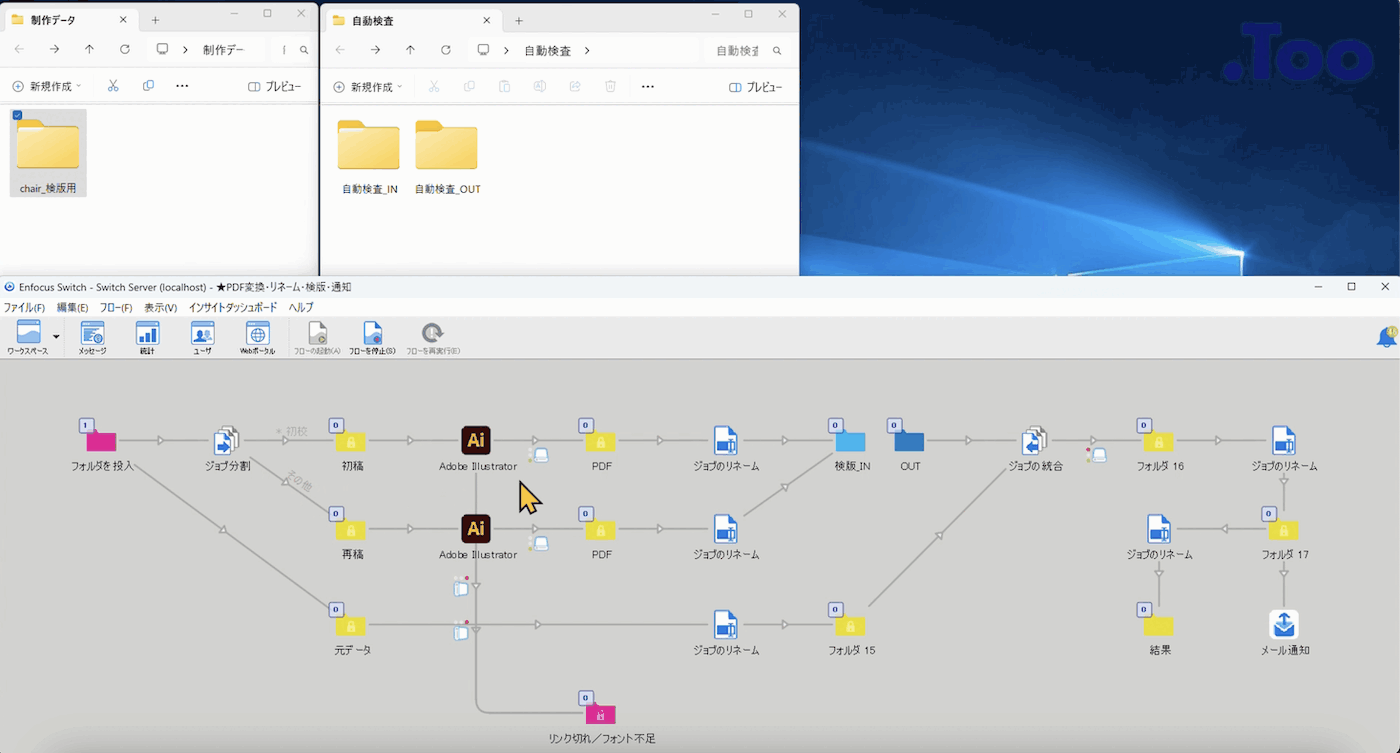Select the ジョブ分割 node icon
The height and width of the screenshot is (753, 1400).
[x=226, y=440]
